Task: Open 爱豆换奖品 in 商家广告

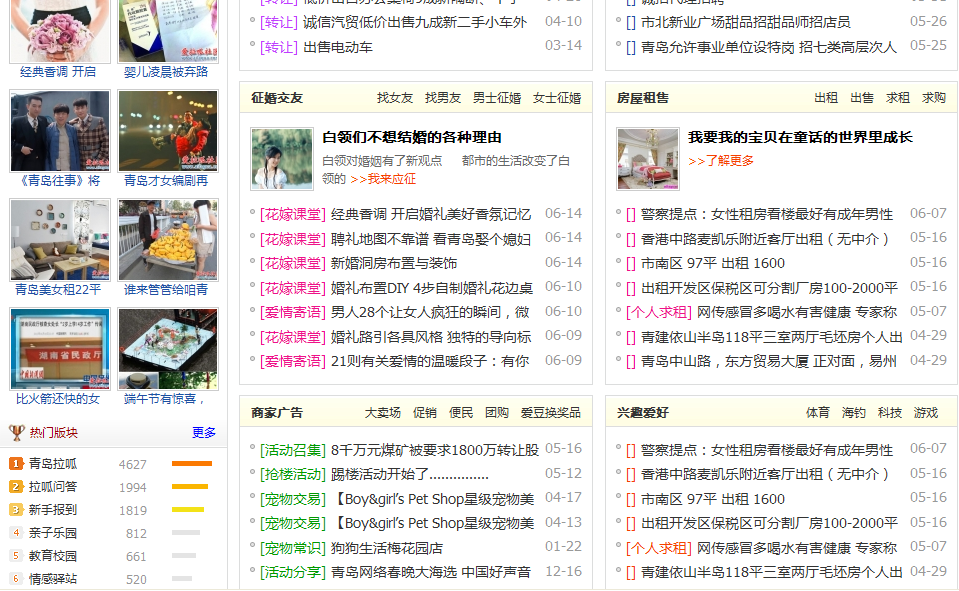Action: 551,413
